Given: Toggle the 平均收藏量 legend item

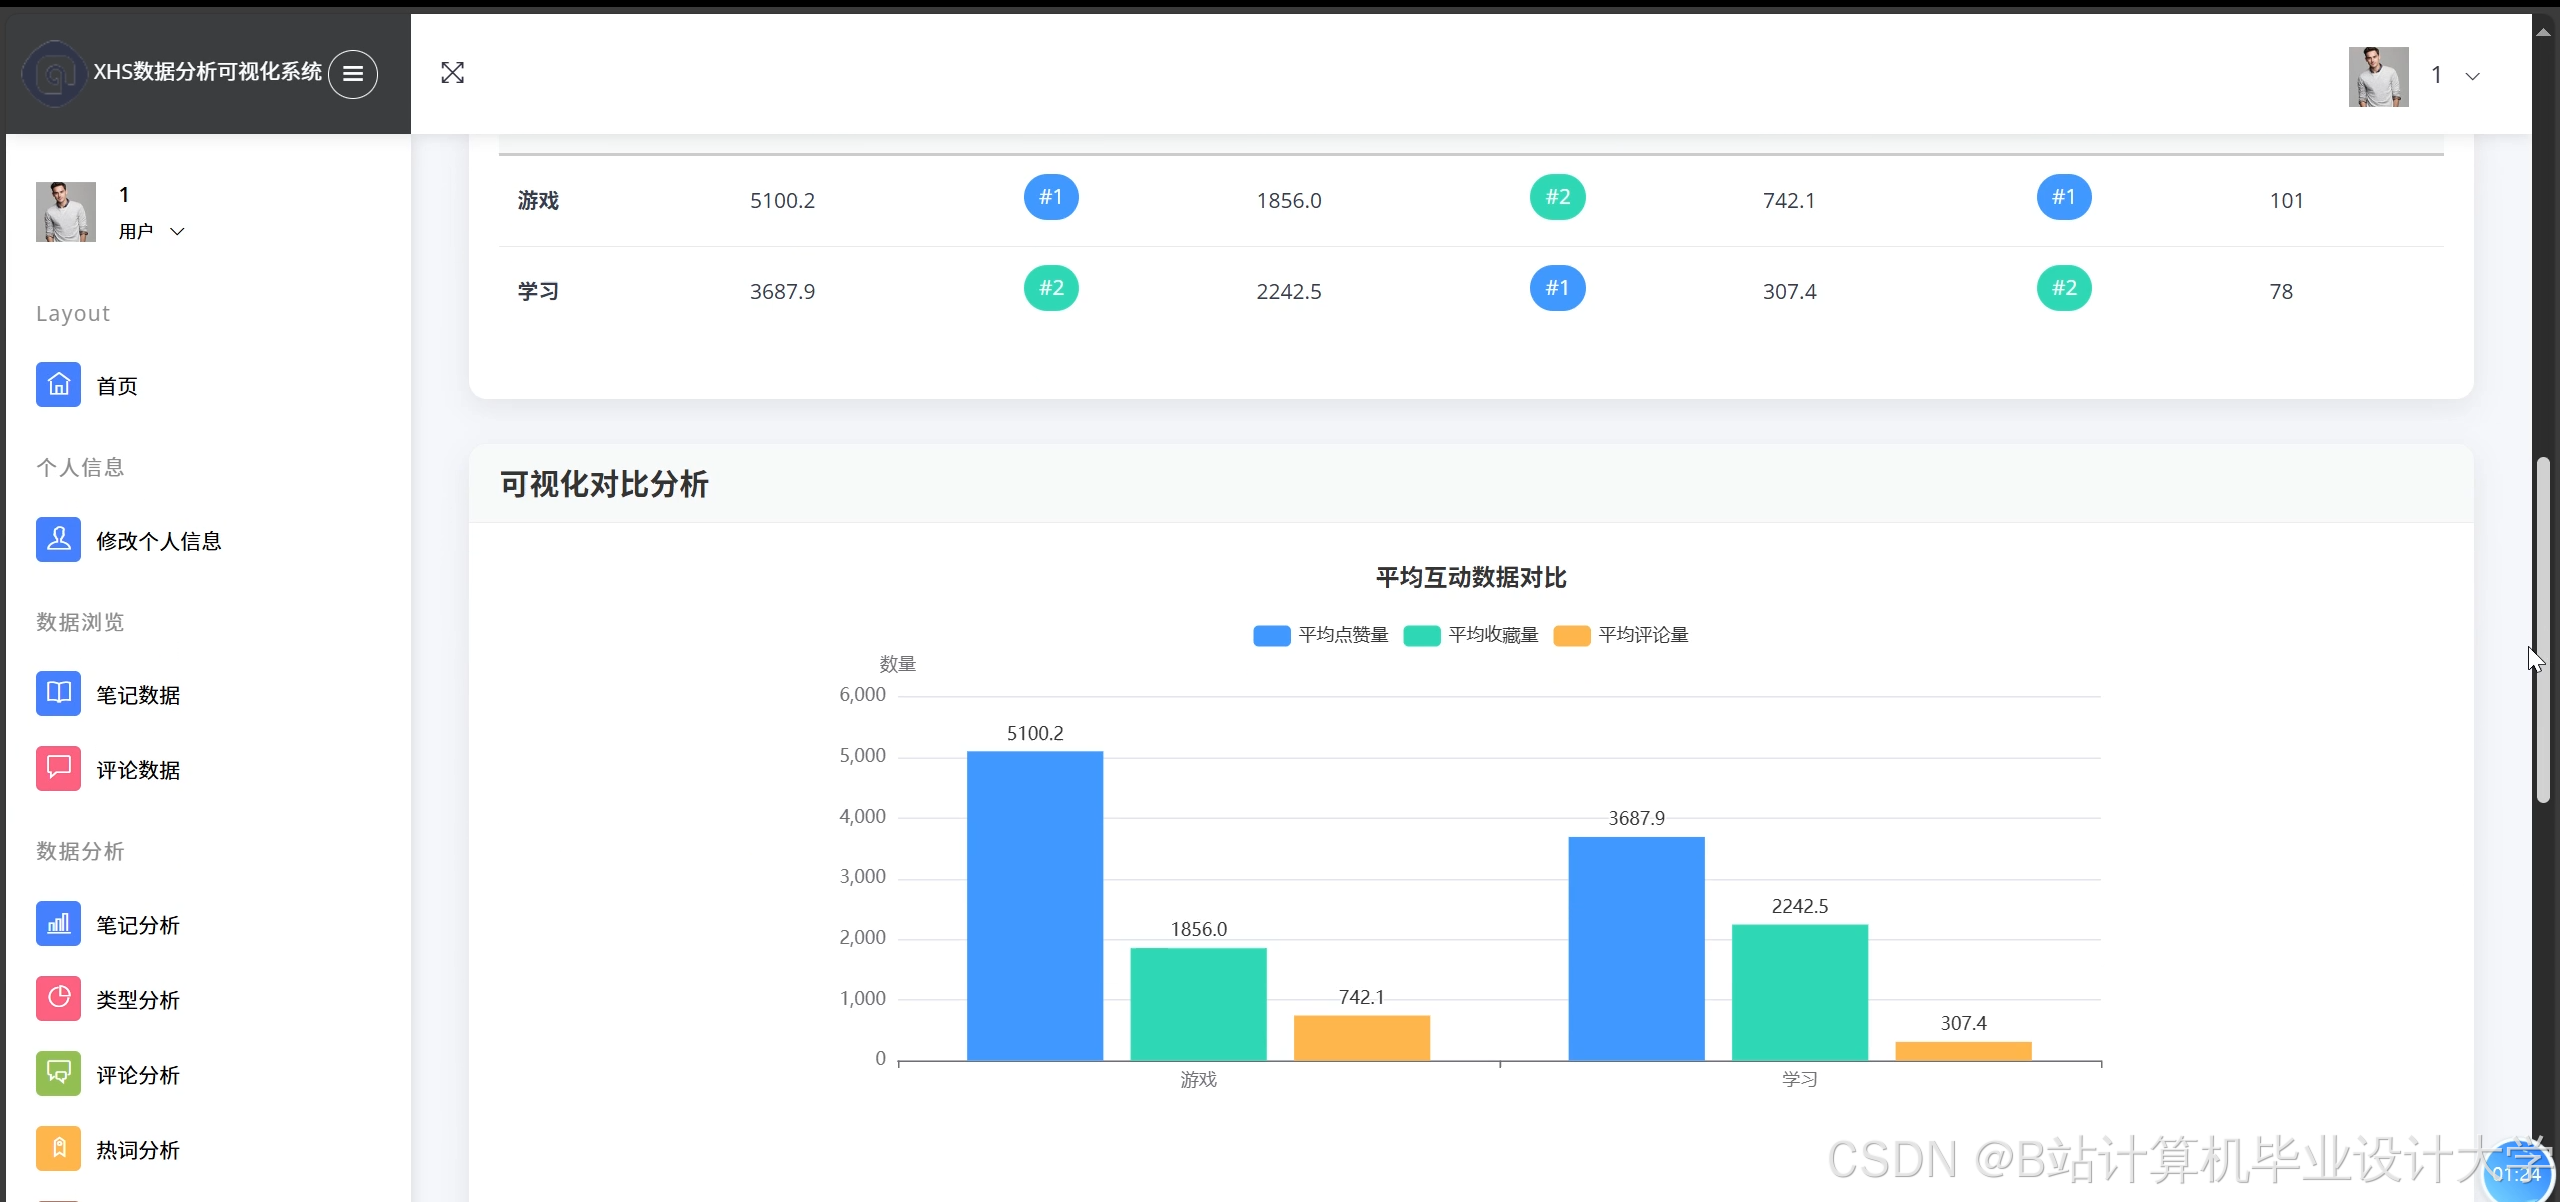Looking at the screenshot, I should (1470, 635).
